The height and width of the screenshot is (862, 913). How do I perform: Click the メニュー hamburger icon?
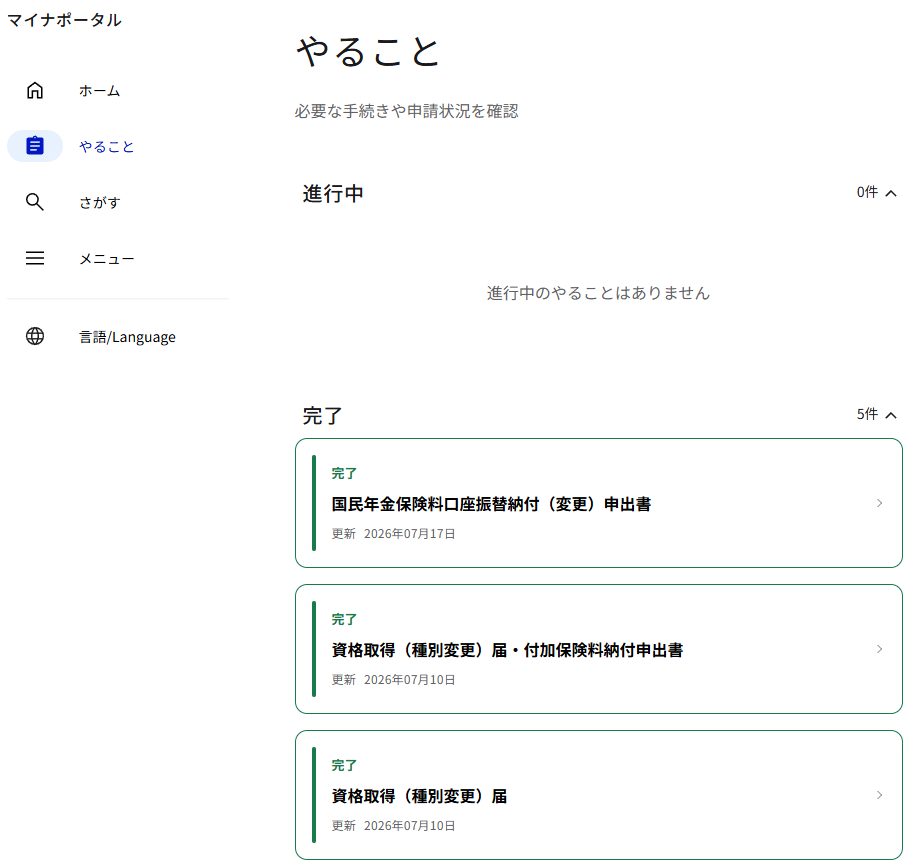[35, 257]
